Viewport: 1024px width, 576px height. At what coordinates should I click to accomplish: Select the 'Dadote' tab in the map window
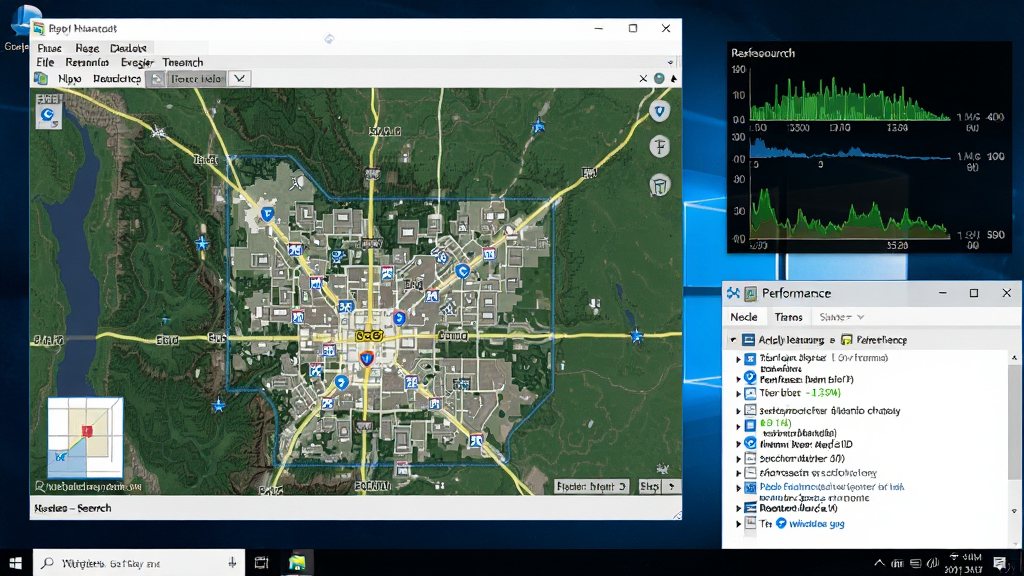coord(128,48)
